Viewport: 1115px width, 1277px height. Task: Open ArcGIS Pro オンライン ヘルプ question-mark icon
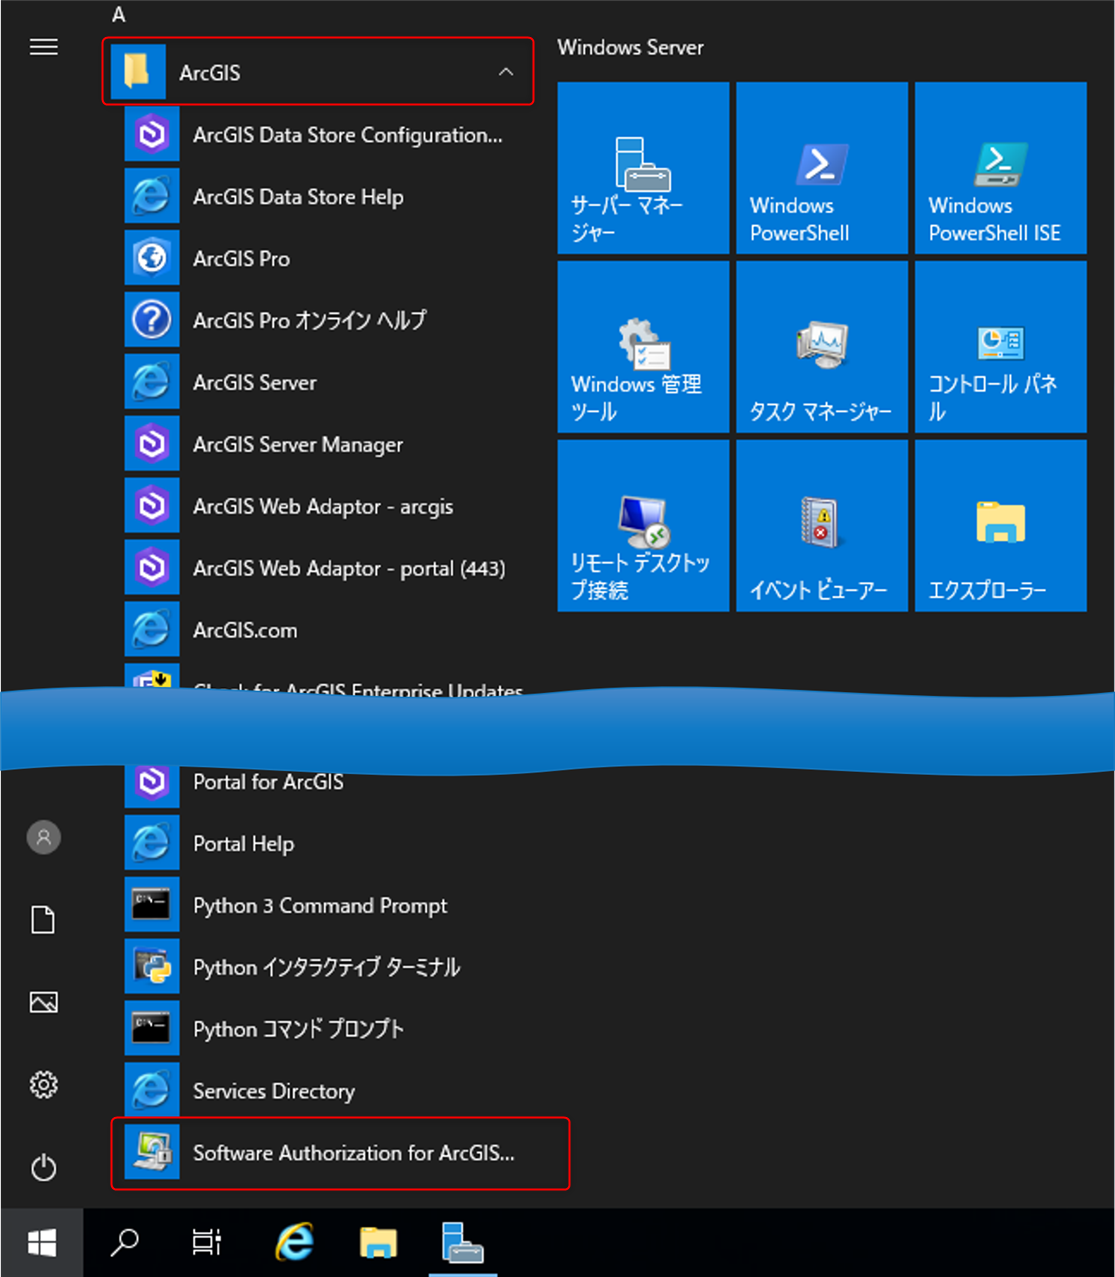pos(152,320)
